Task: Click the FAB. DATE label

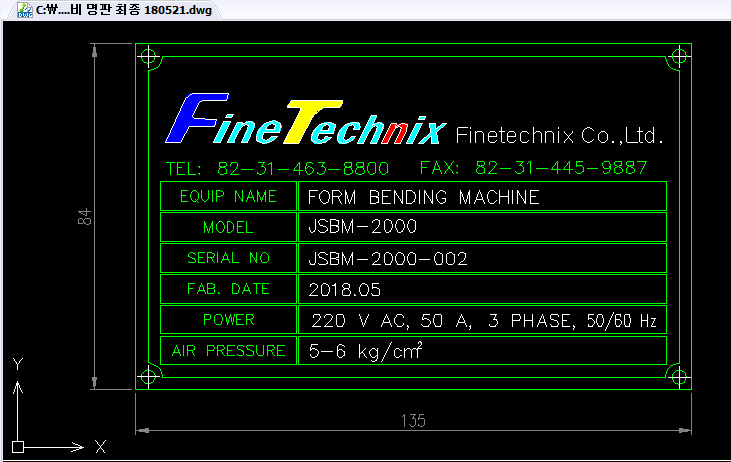Action: [228, 289]
